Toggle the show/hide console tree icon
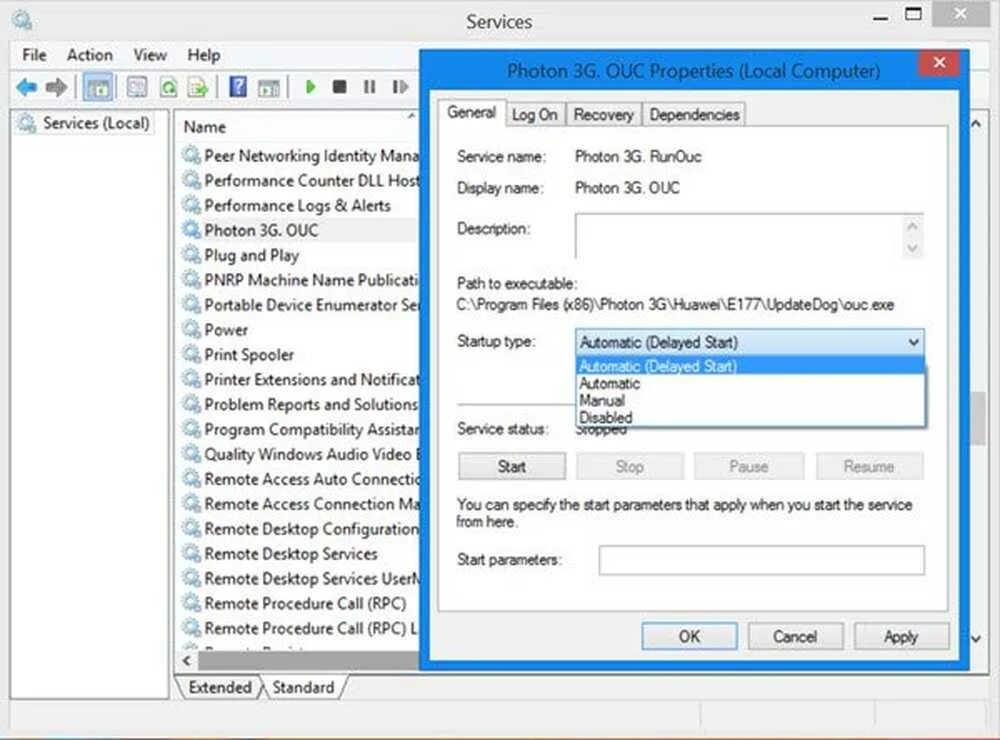 tap(98, 87)
